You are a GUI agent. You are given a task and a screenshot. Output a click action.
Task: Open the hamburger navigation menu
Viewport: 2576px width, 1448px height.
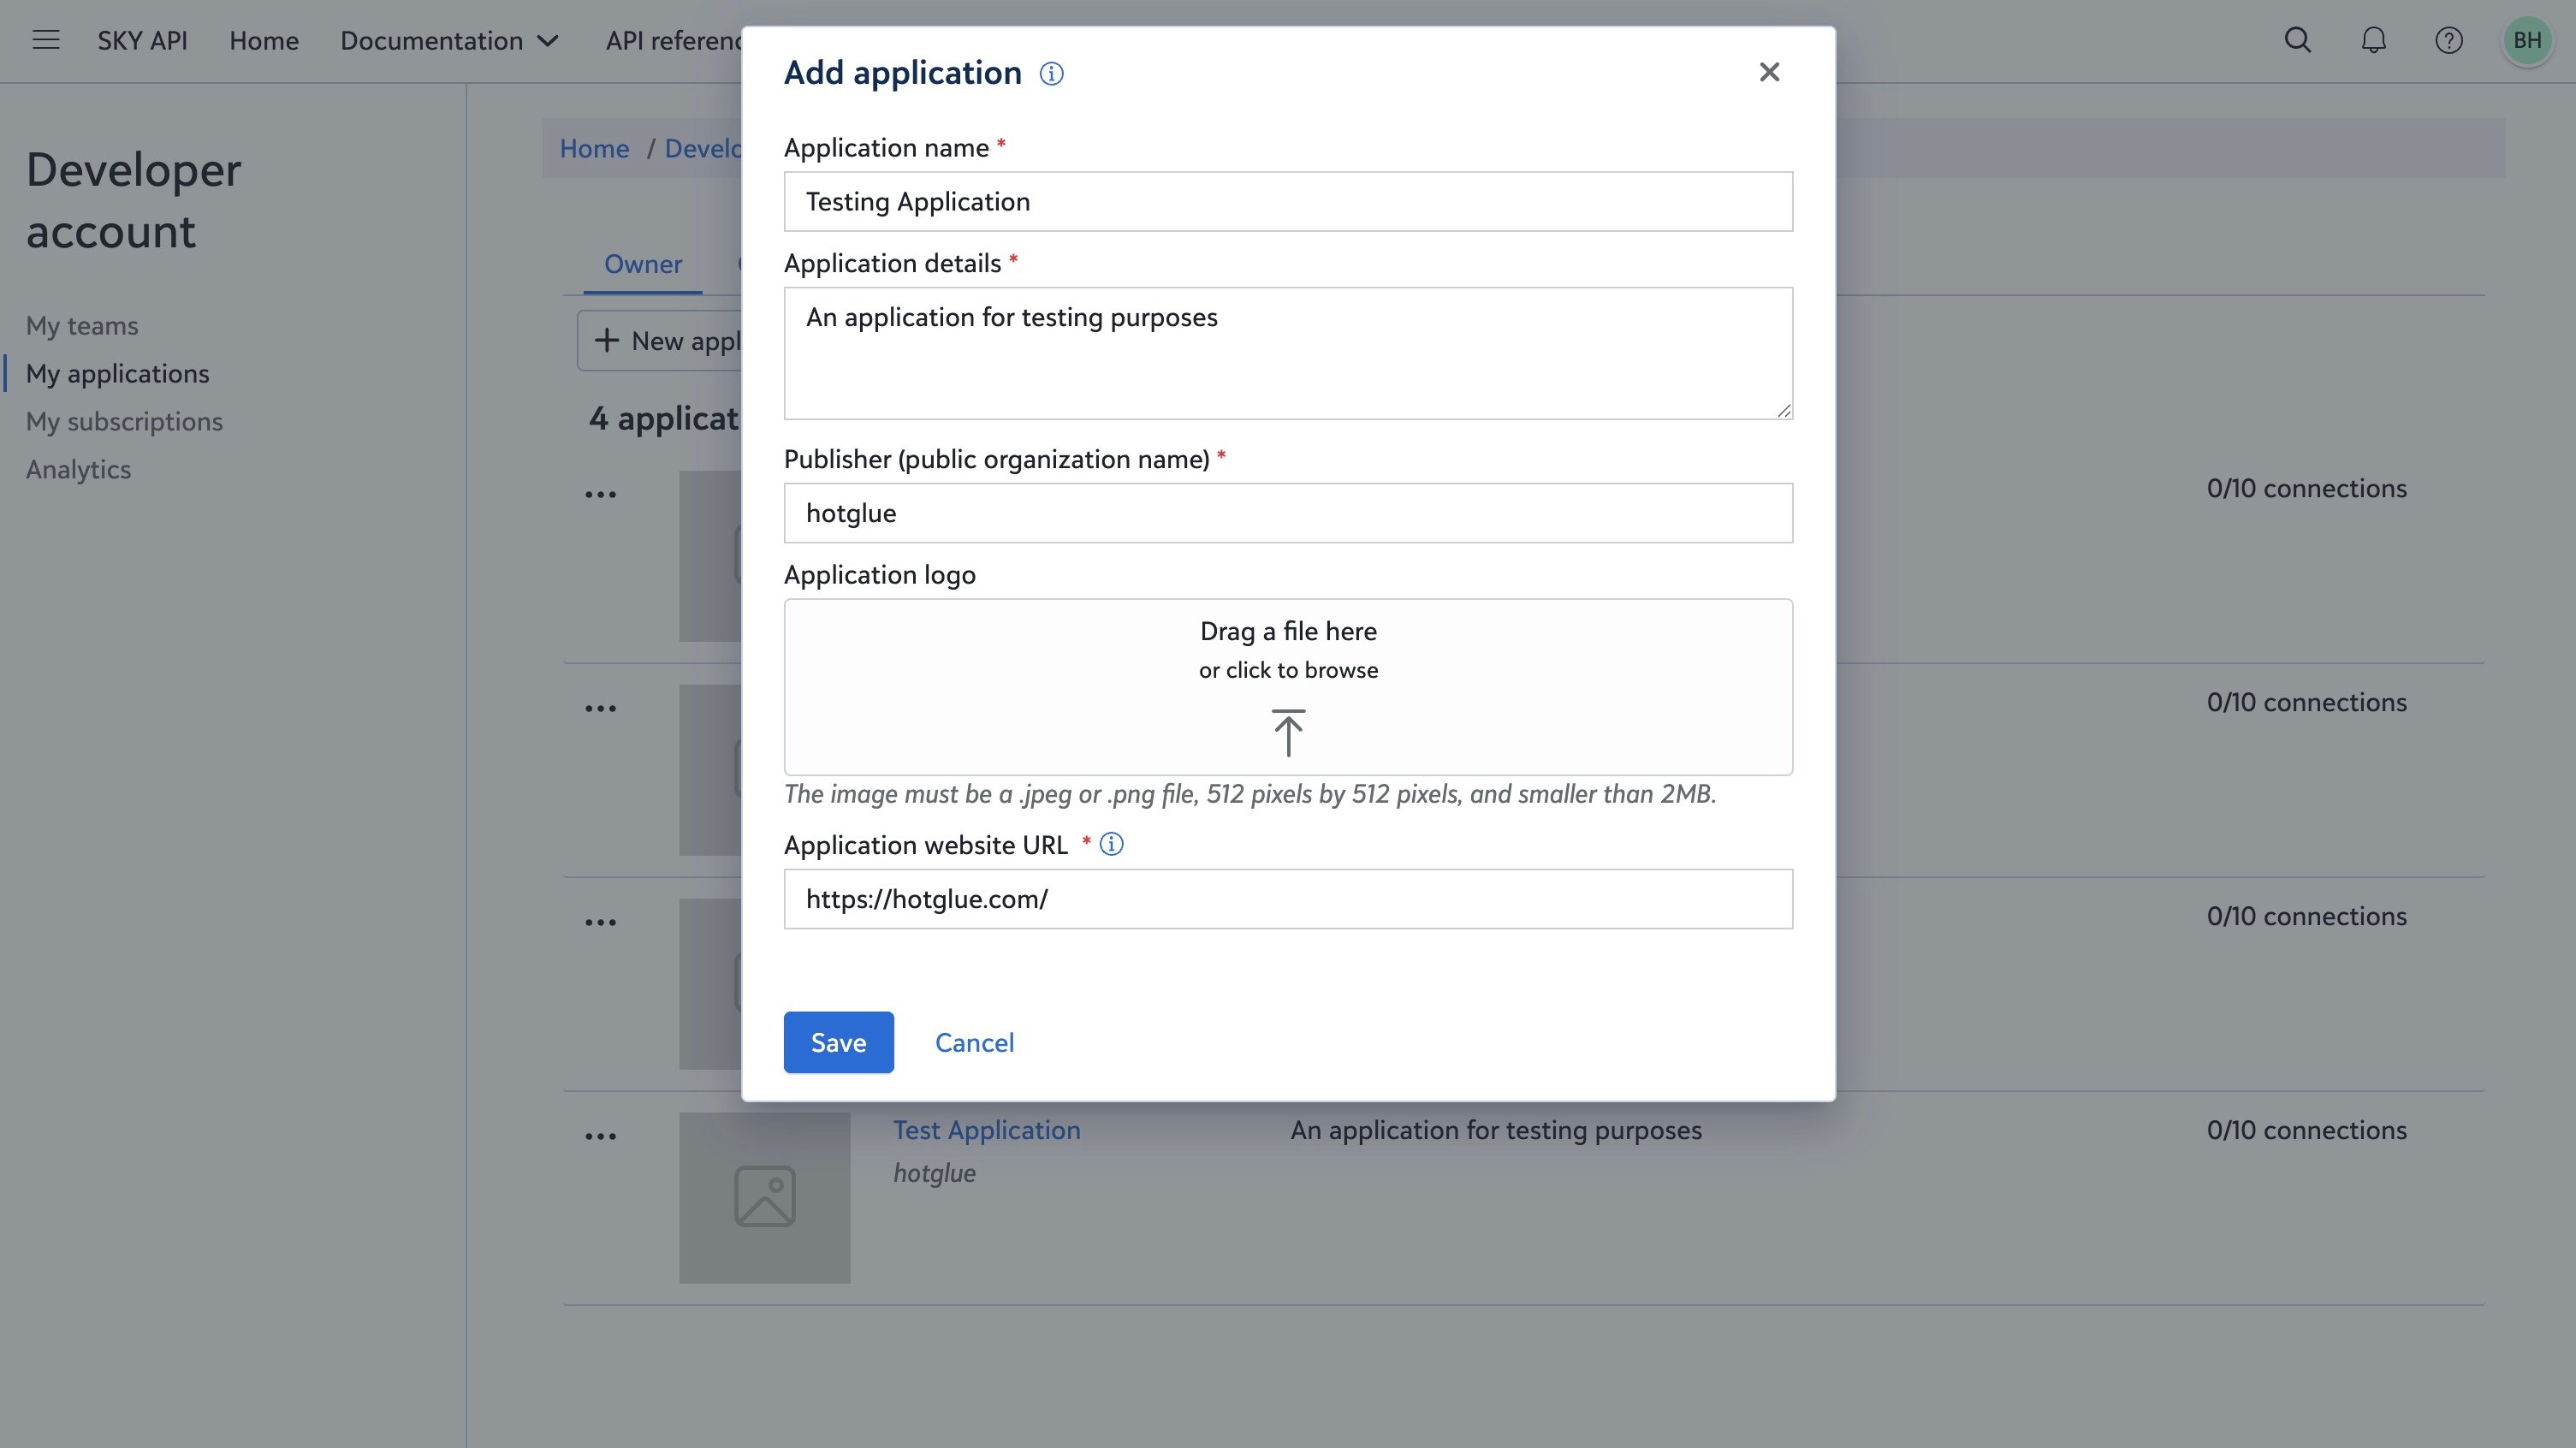pyautogui.click(x=46, y=40)
